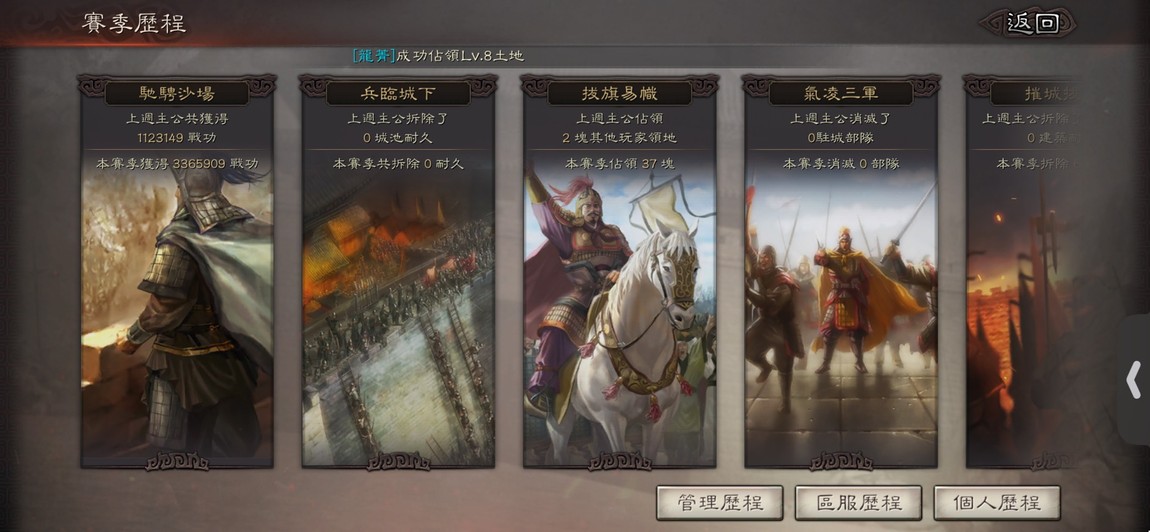
Task: Click the ornament under the 氣凌三軍 card
Action: click(x=841, y=462)
